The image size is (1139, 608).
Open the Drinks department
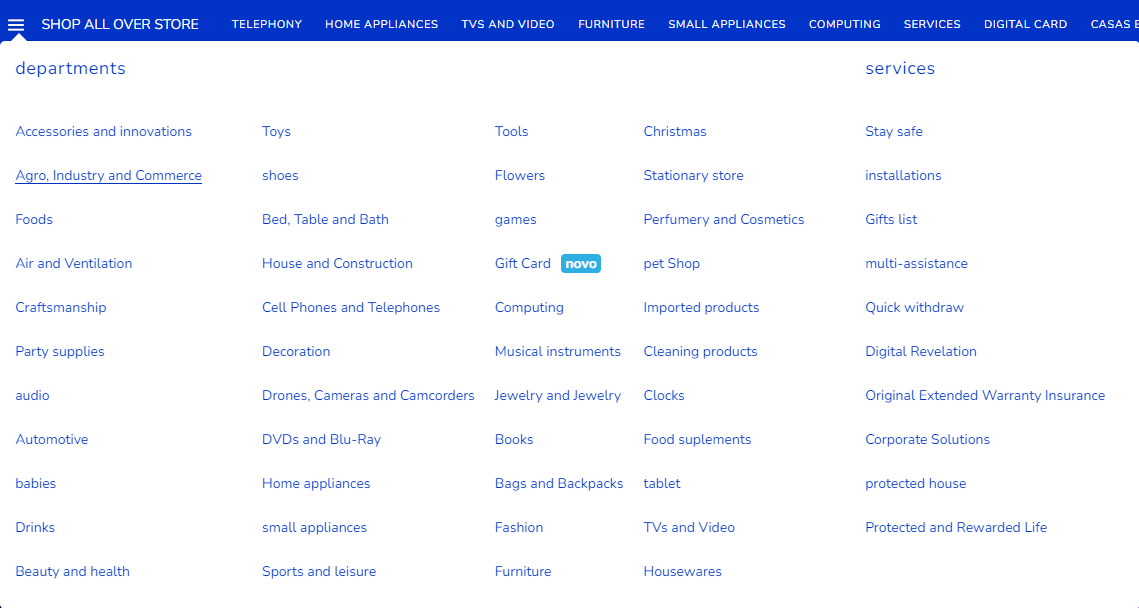[x=36, y=527]
